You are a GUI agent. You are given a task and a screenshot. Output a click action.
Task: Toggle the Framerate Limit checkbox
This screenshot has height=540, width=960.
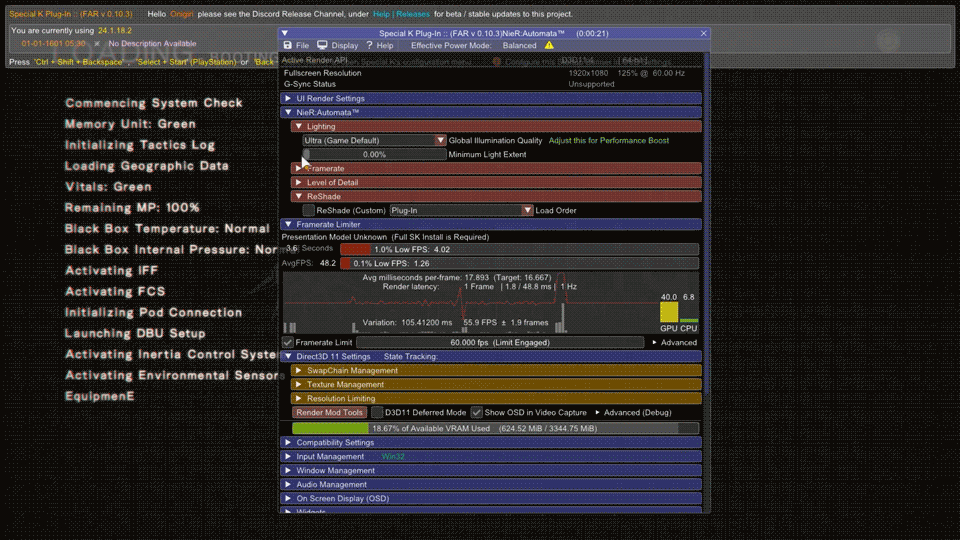point(288,342)
